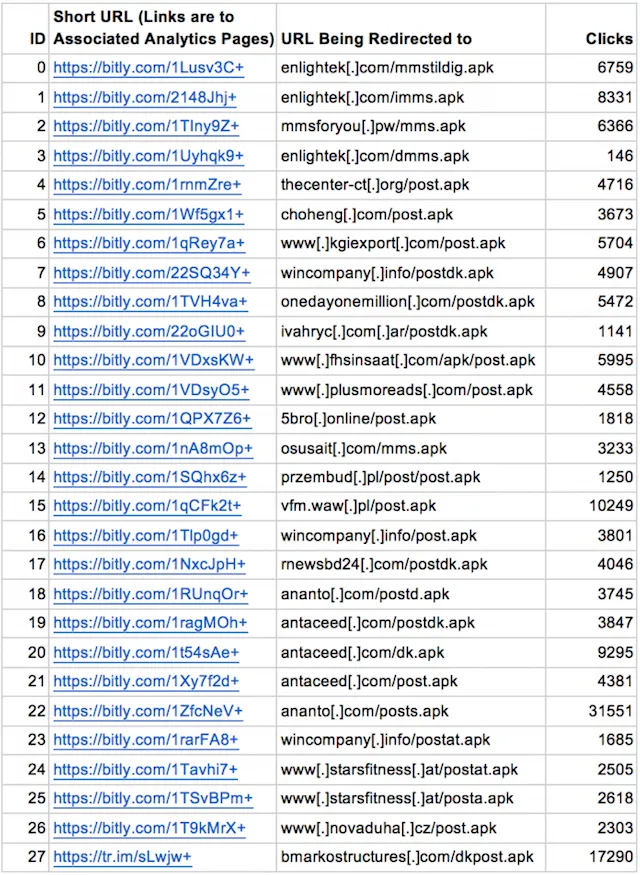
Task: Open the bitly.com/1Wf5gx1+ link
Action: pyautogui.click(x=148, y=214)
